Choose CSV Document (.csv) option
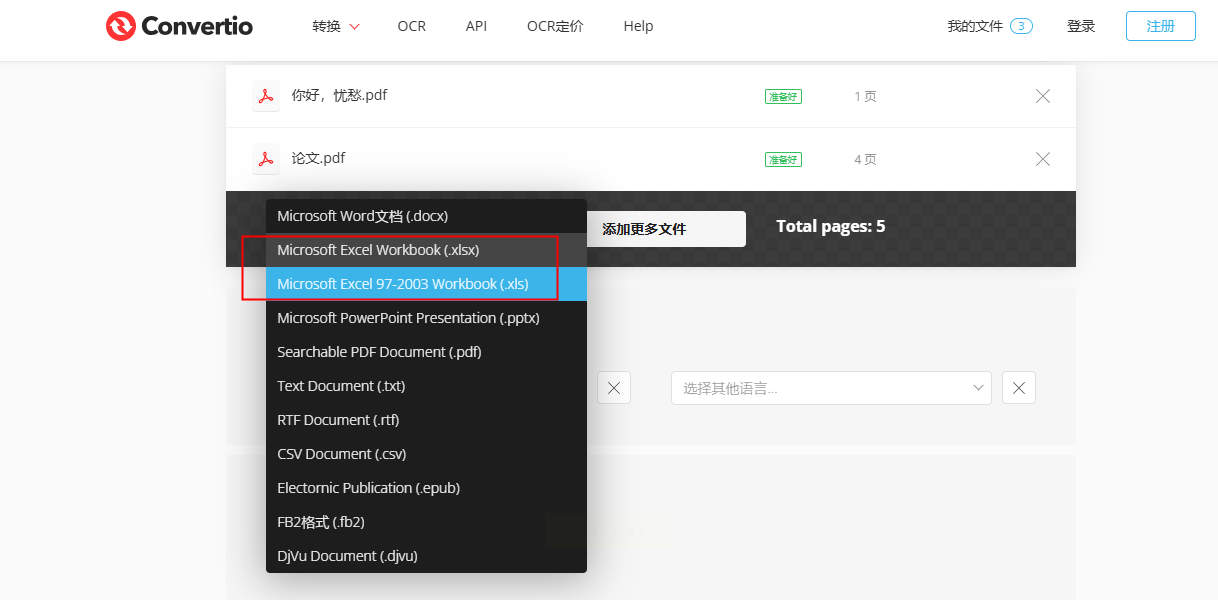1218x600 pixels. pos(426,454)
